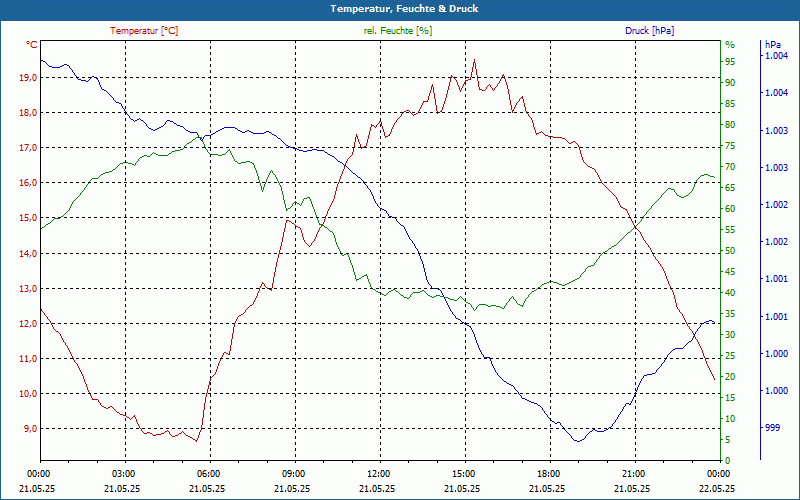Click the "03:00" time axis label
The height and width of the screenshot is (500, 800).
coord(122,474)
